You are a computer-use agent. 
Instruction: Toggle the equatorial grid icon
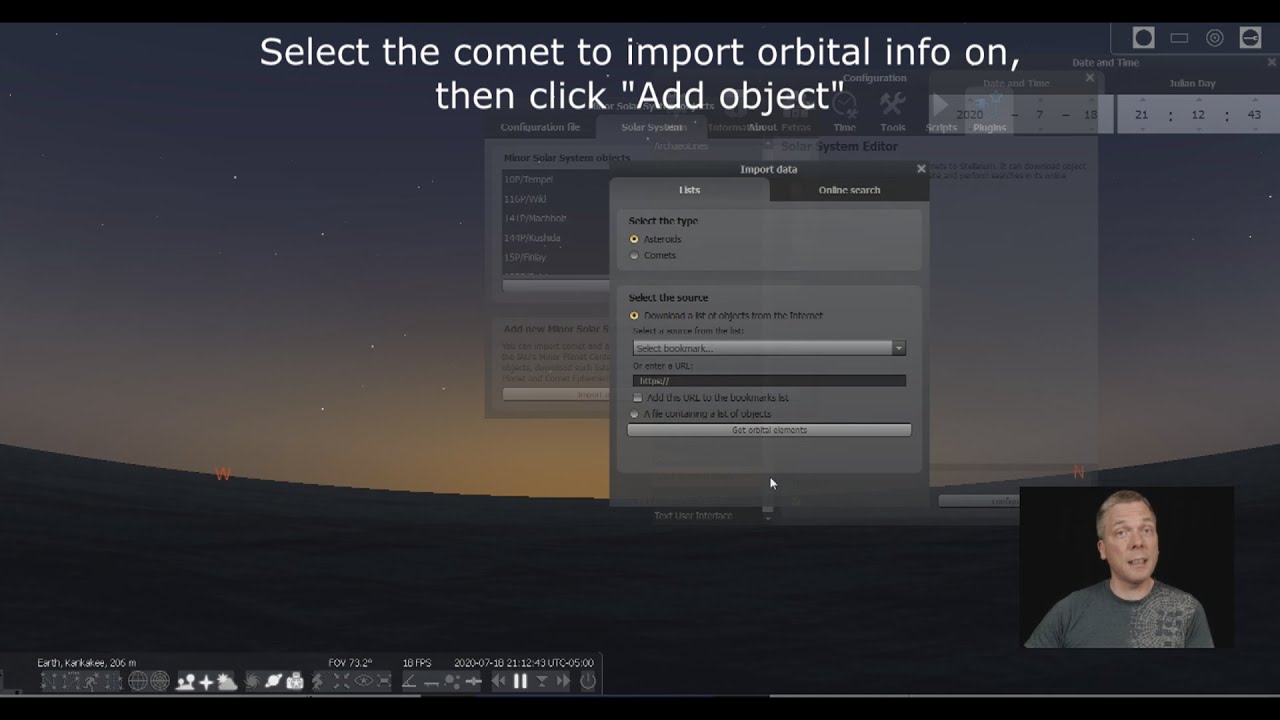137,681
